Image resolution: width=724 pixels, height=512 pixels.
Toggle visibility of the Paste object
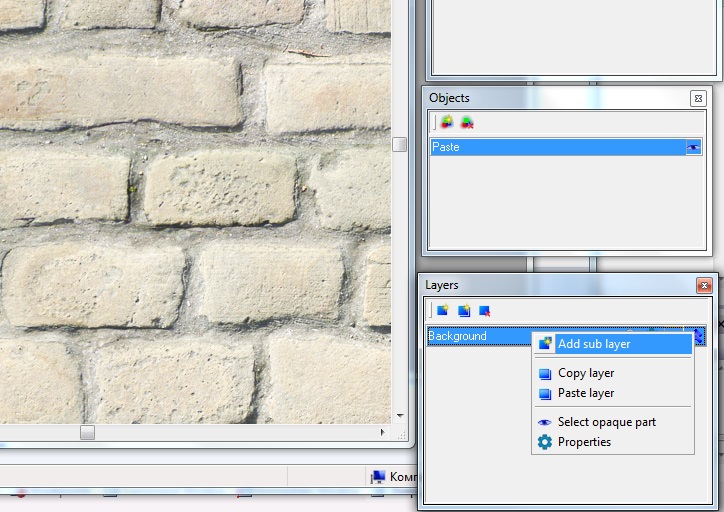click(693, 147)
